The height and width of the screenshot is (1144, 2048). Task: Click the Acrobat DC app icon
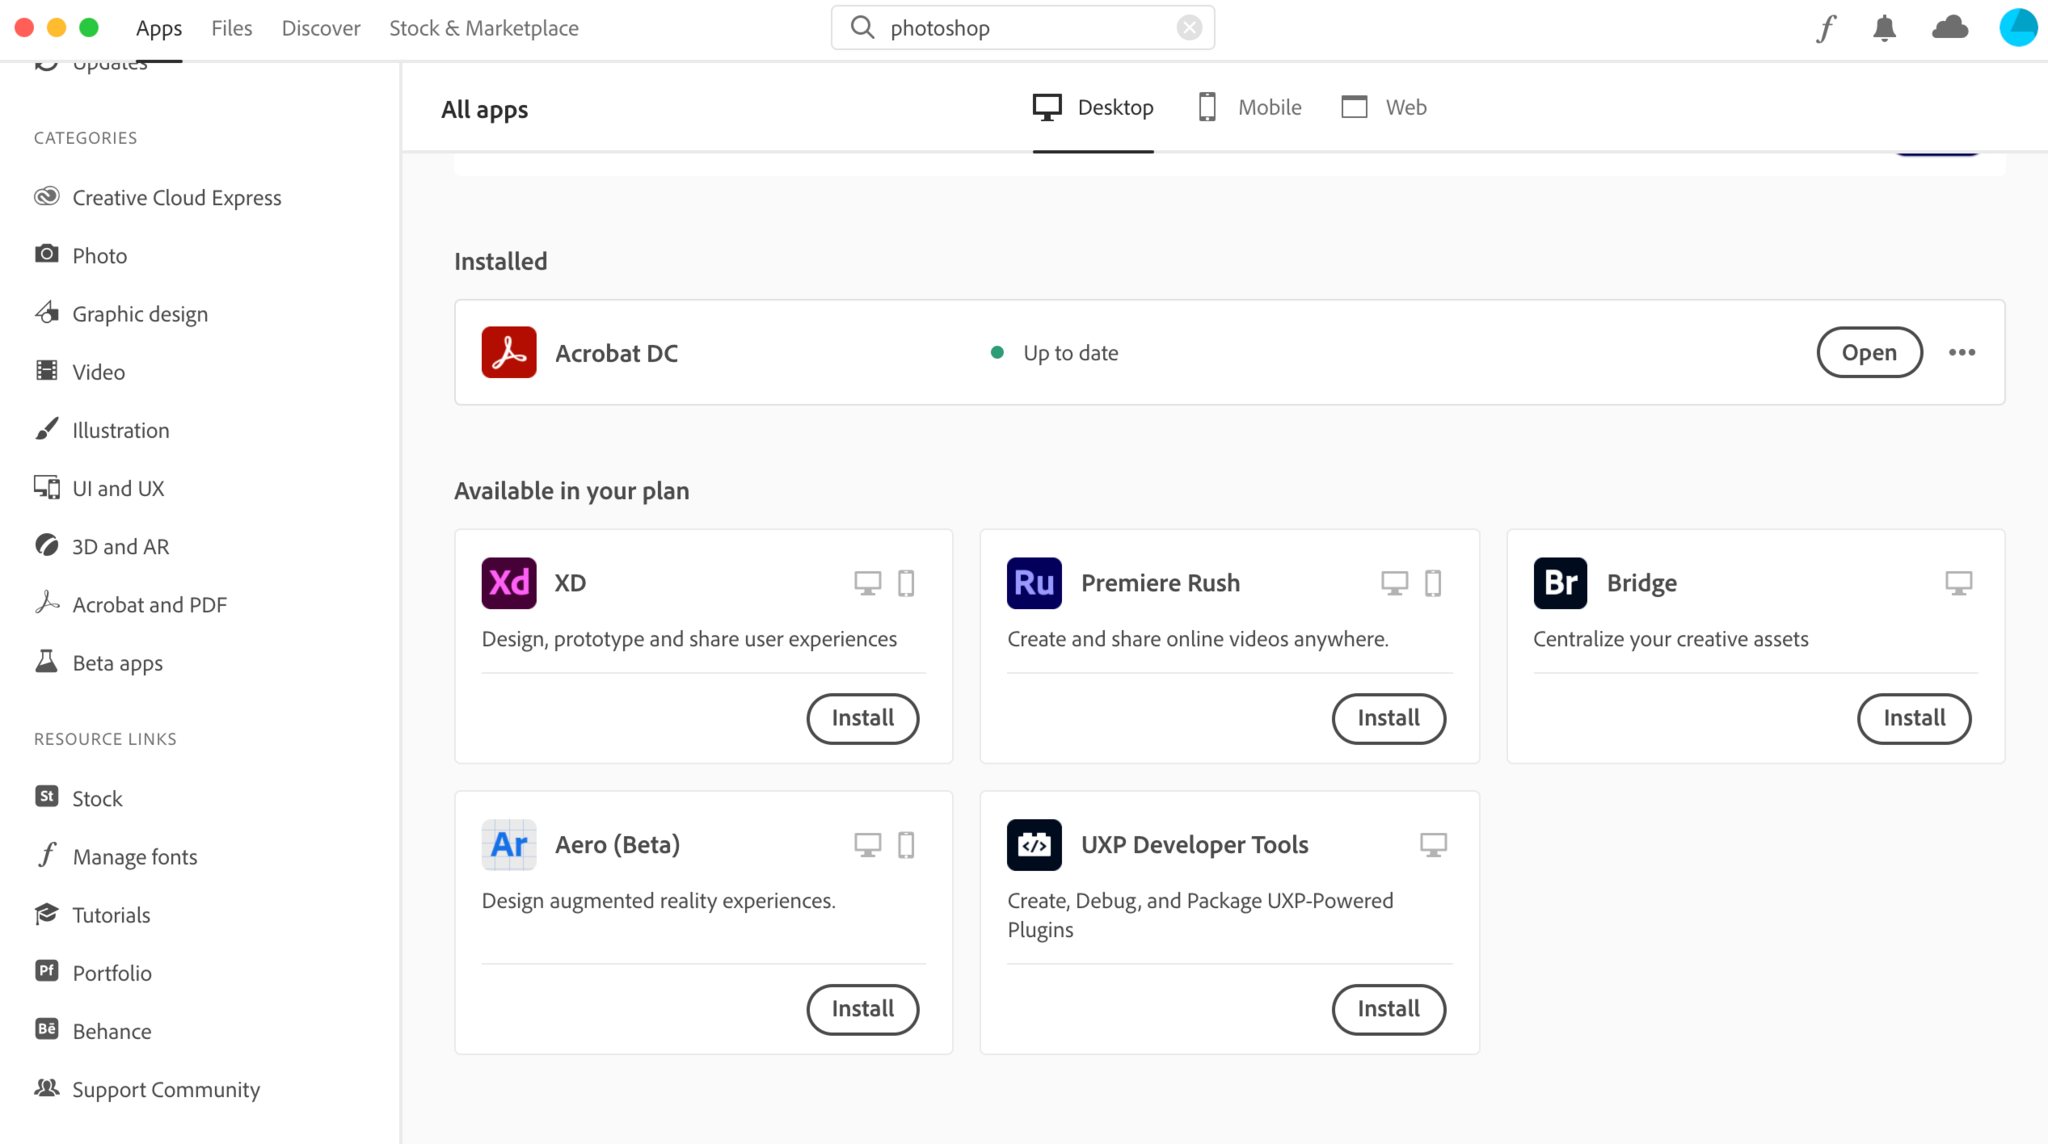tap(509, 352)
